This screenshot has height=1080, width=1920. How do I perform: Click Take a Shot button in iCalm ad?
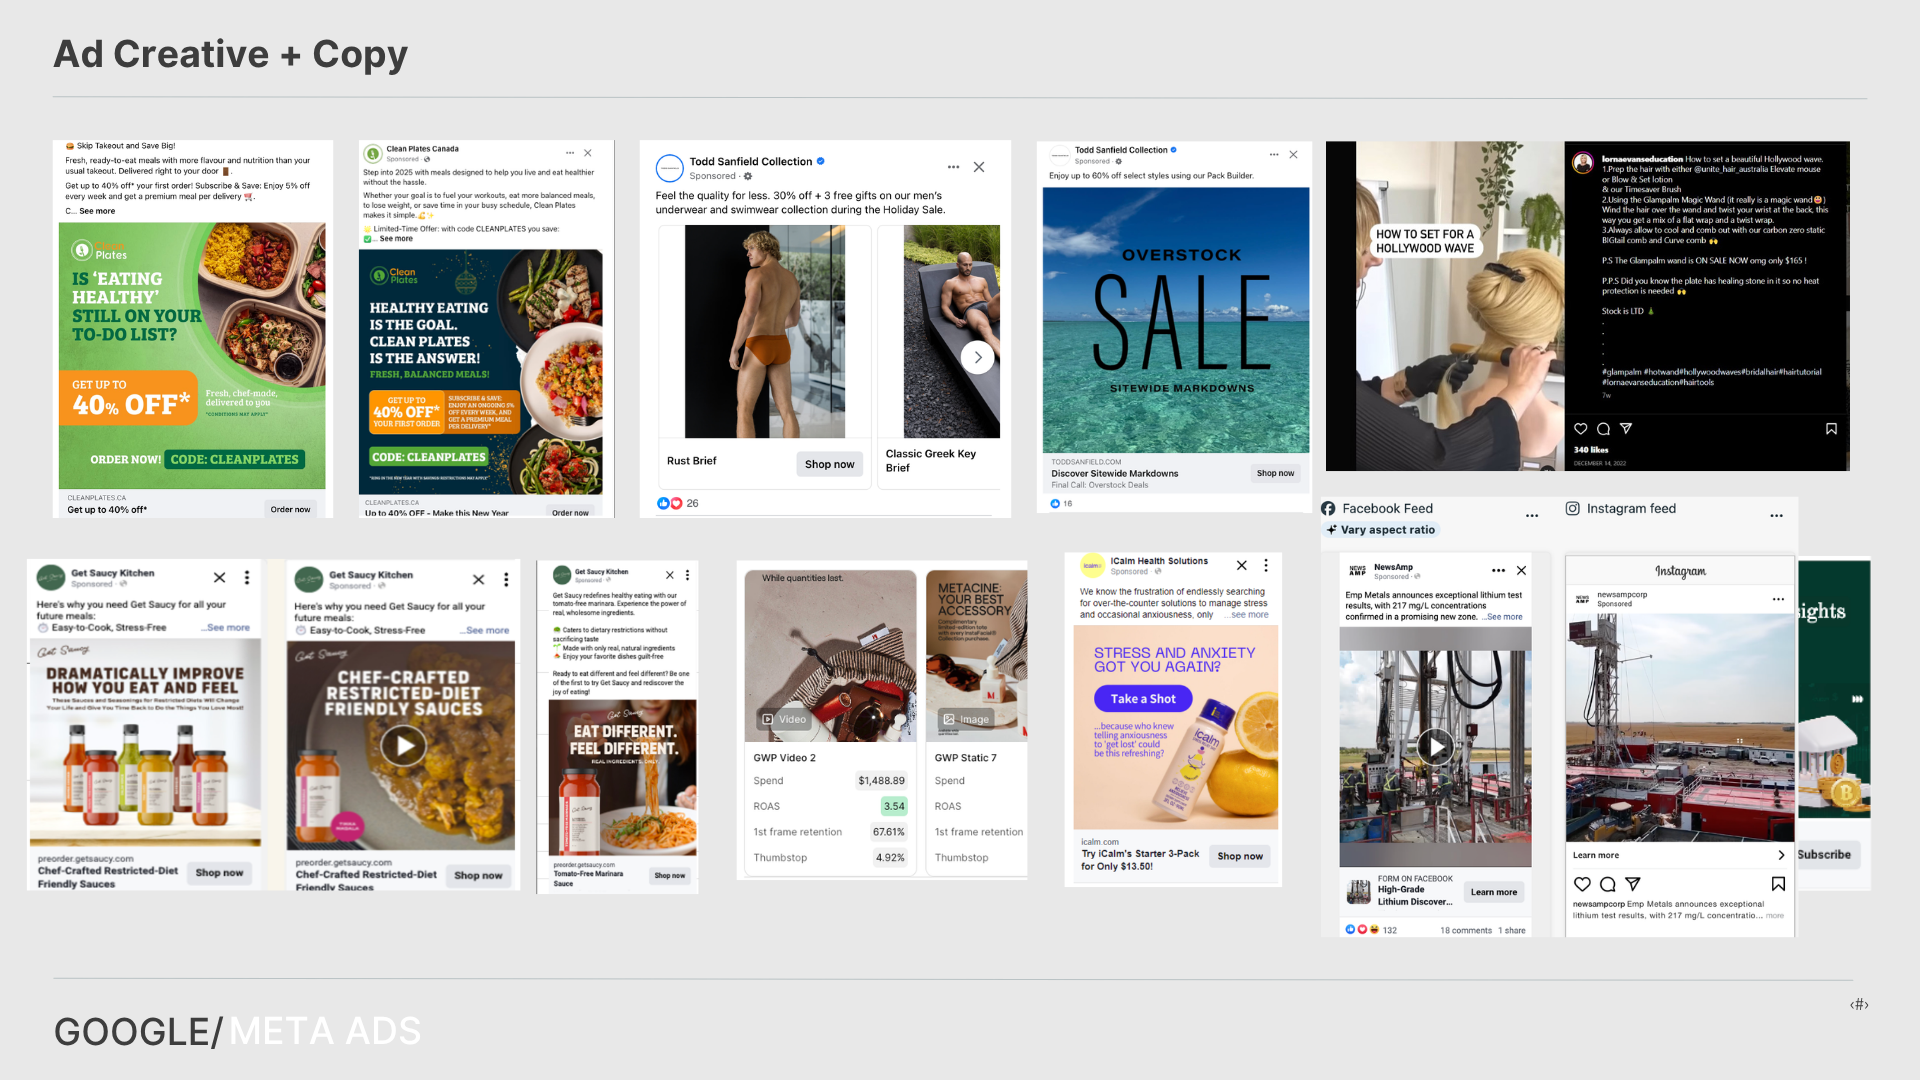[x=1143, y=699]
